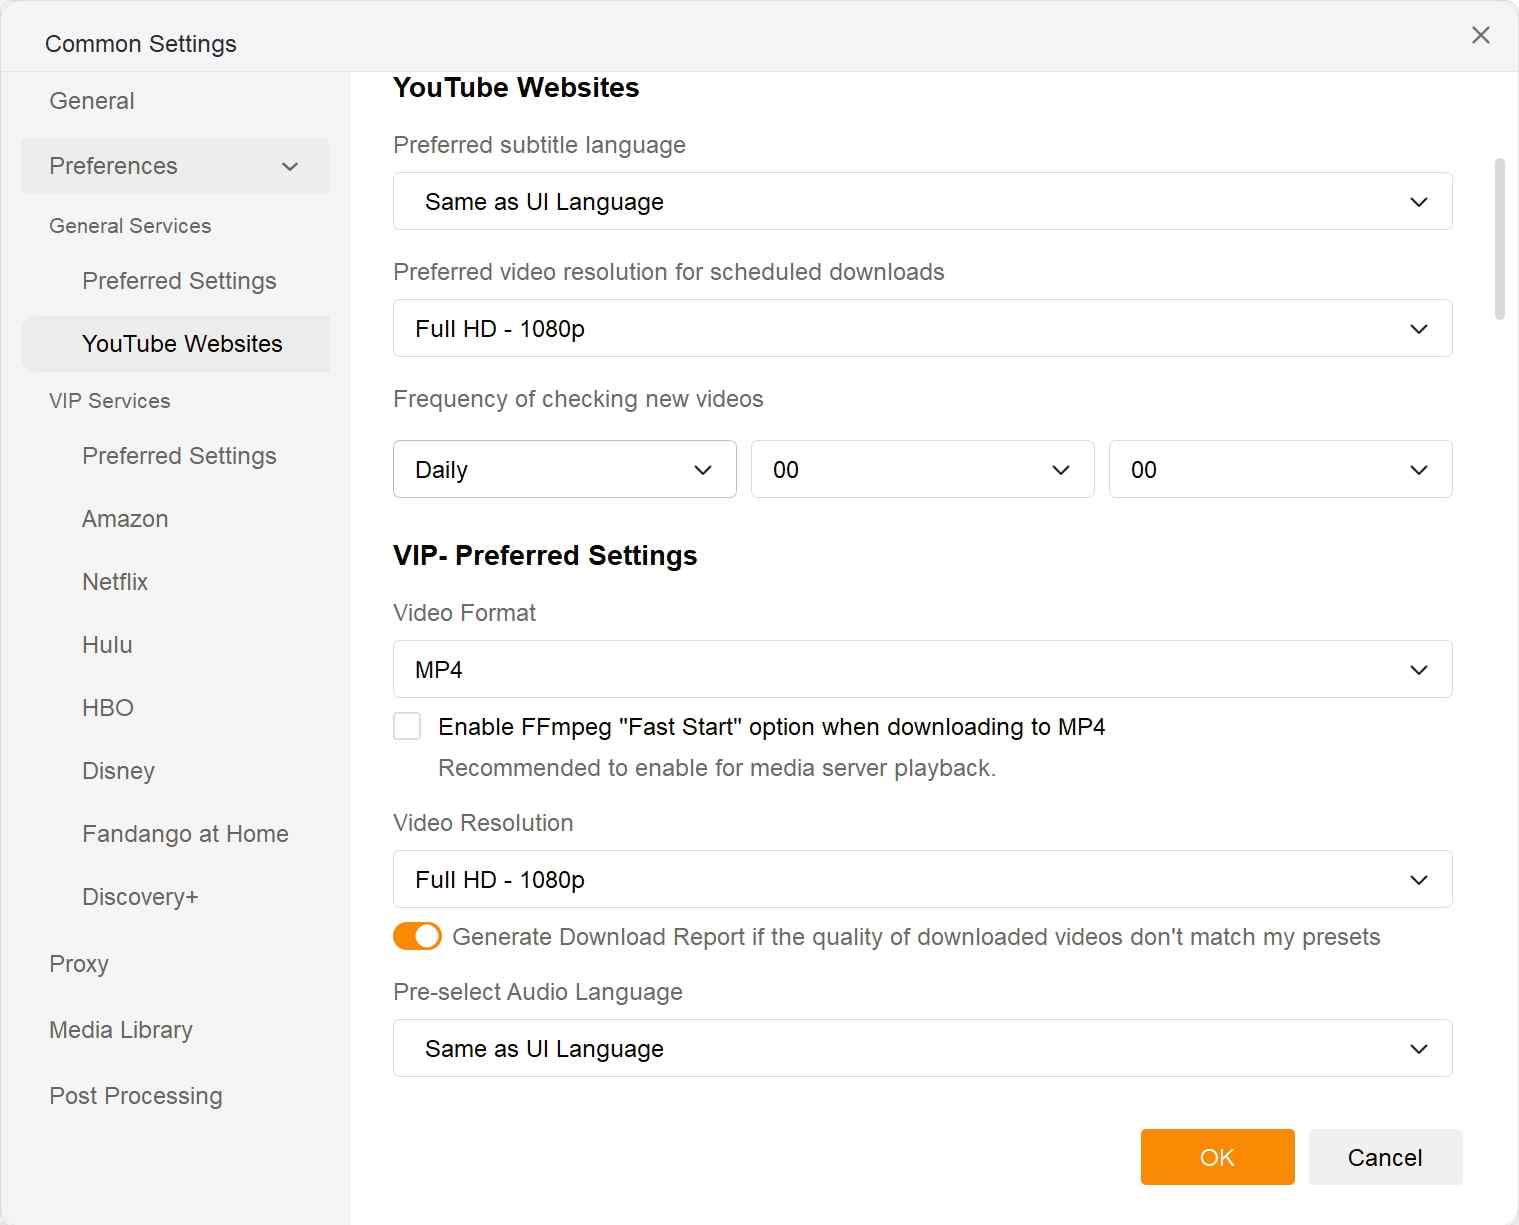The height and width of the screenshot is (1225, 1519).
Task: Open the Pre-select Audio Language dropdown
Action: [920, 1048]
